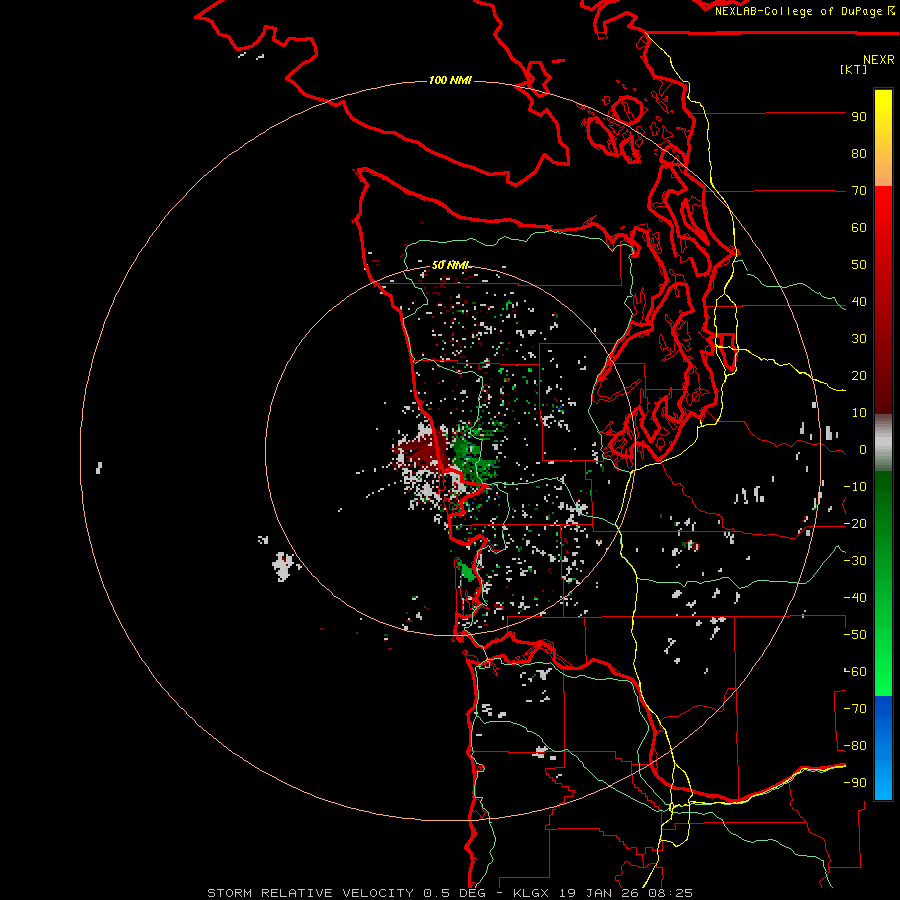Click the -10 scale value
The width and height of the screenshot is (900, 900).
coord(855,487)
